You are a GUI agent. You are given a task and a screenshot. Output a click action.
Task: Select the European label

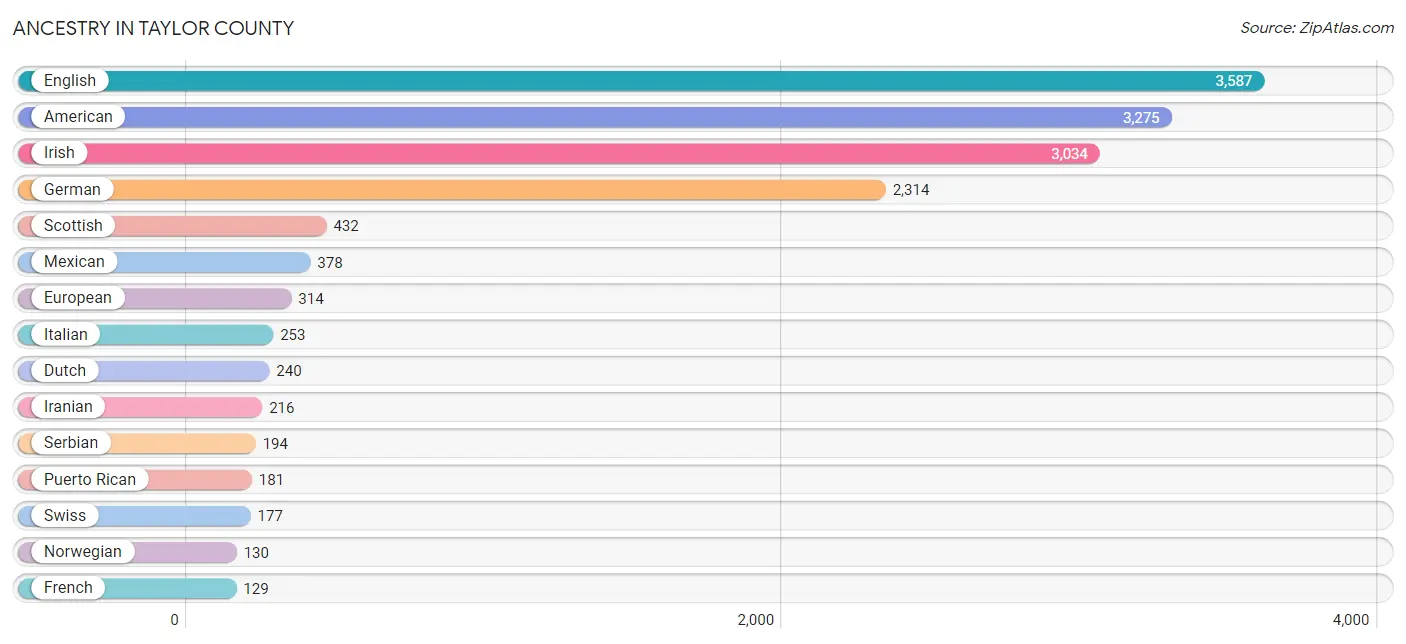click(78, 298)
